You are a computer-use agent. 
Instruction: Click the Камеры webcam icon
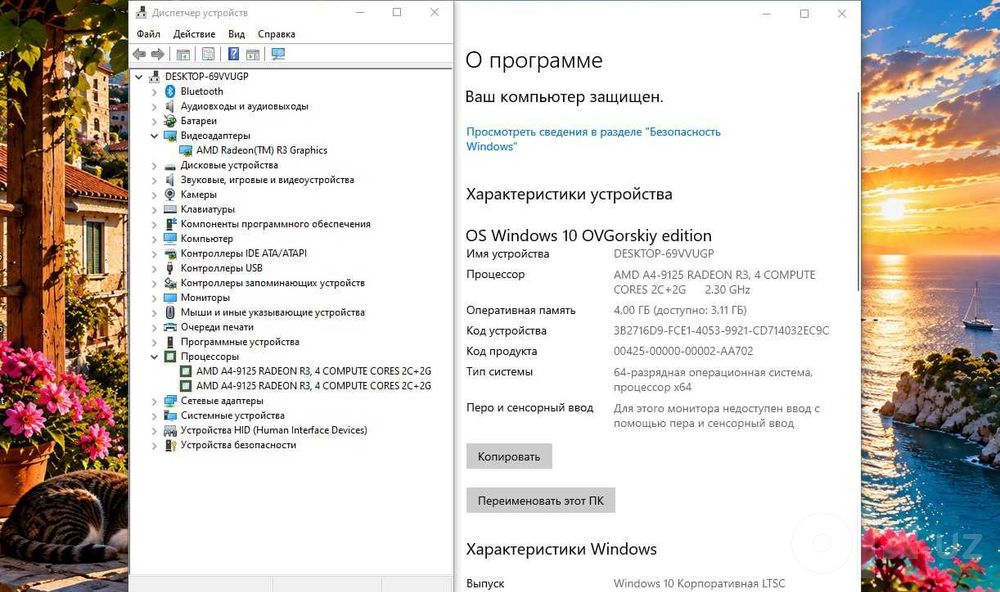(170, 194)
